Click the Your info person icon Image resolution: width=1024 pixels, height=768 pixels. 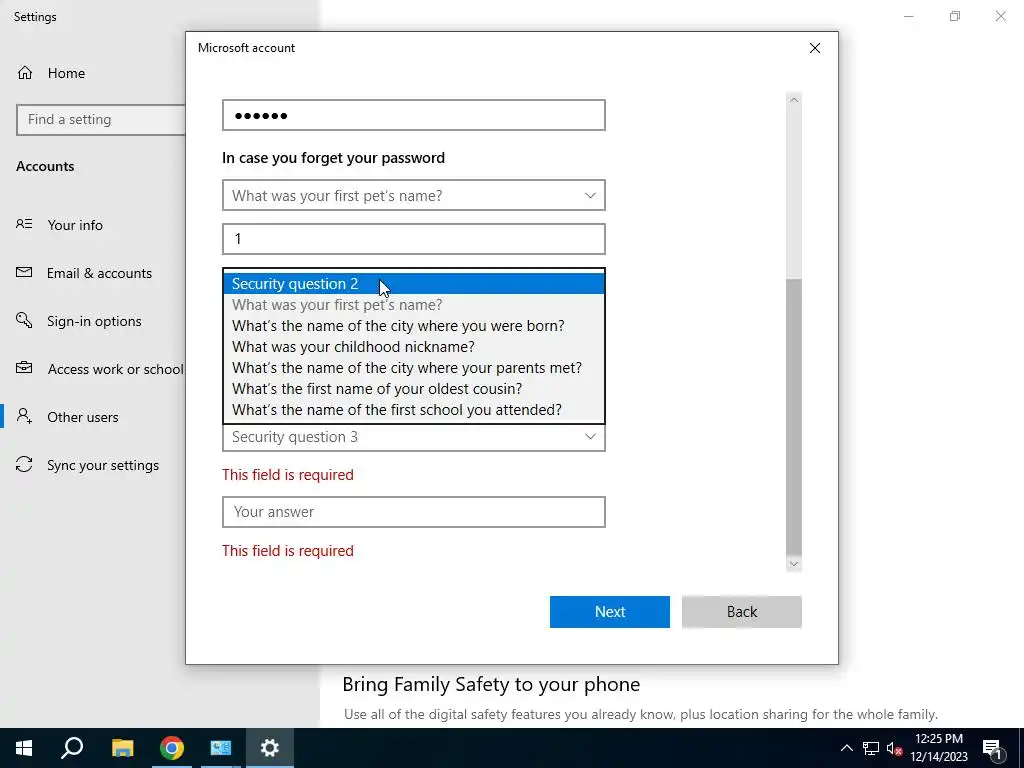pyautogui.click(x=24, y=224)
